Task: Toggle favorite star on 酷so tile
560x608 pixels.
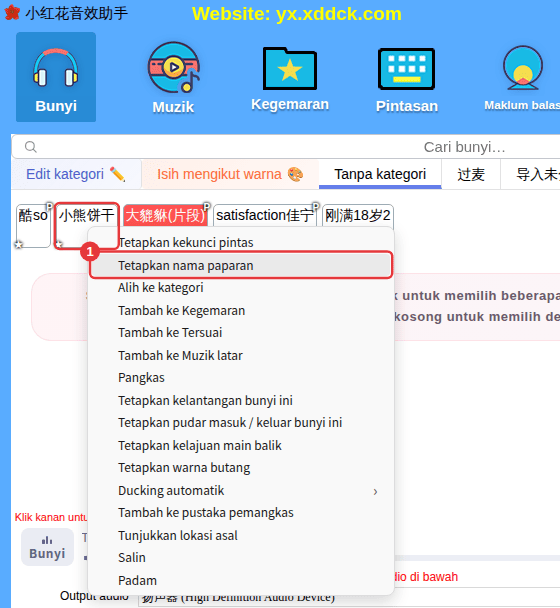Action: 19,244
